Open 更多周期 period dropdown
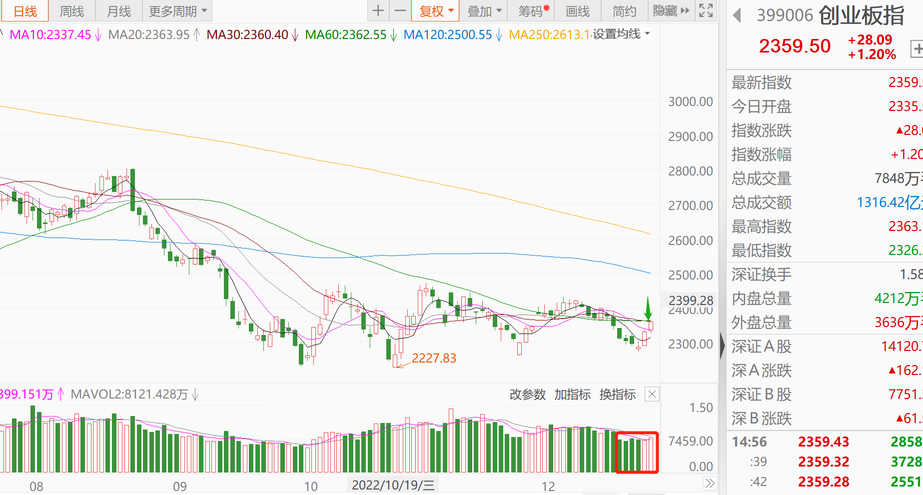 [x=178, y=11]
